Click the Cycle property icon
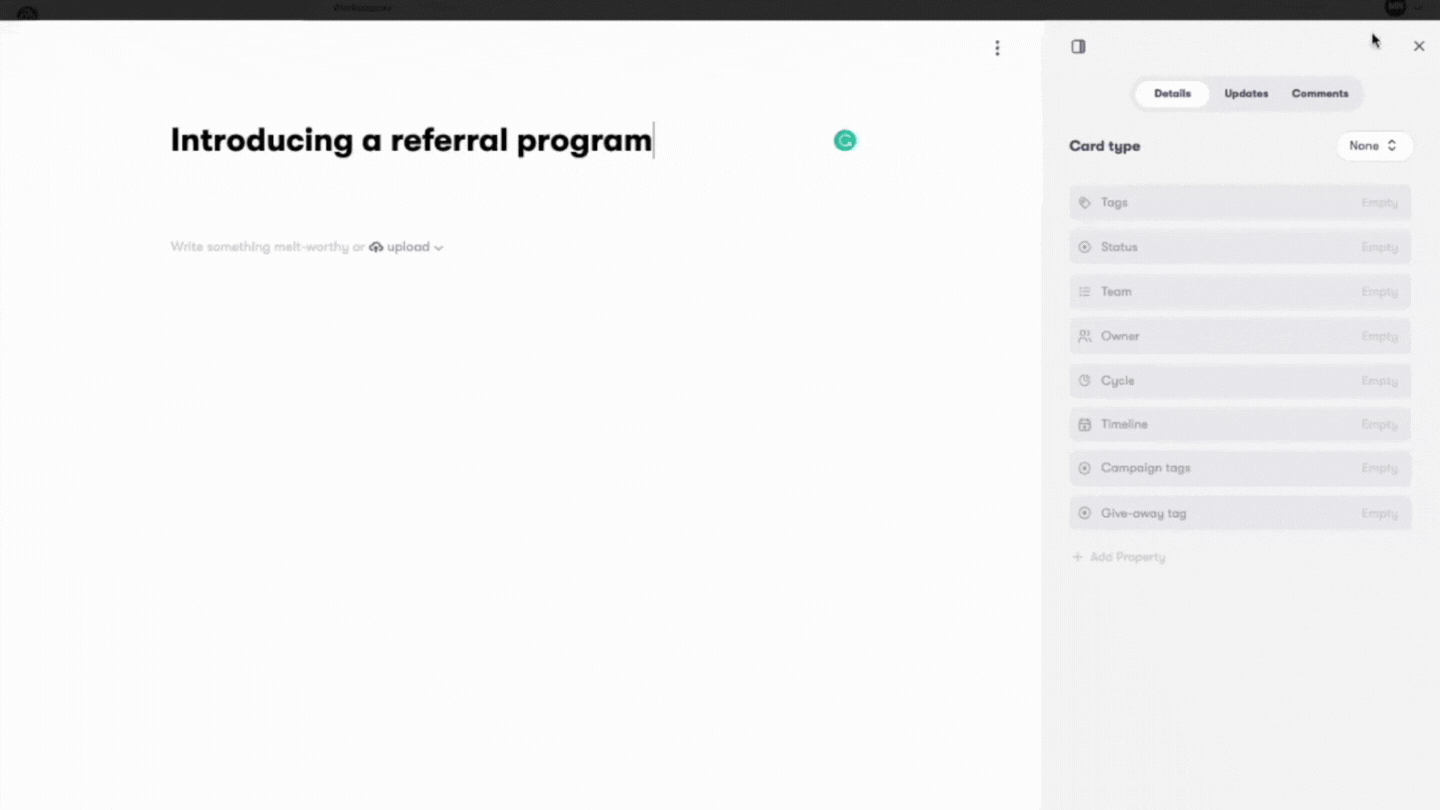Screen dimensions: 1440x810 (x=1084, y=381)
